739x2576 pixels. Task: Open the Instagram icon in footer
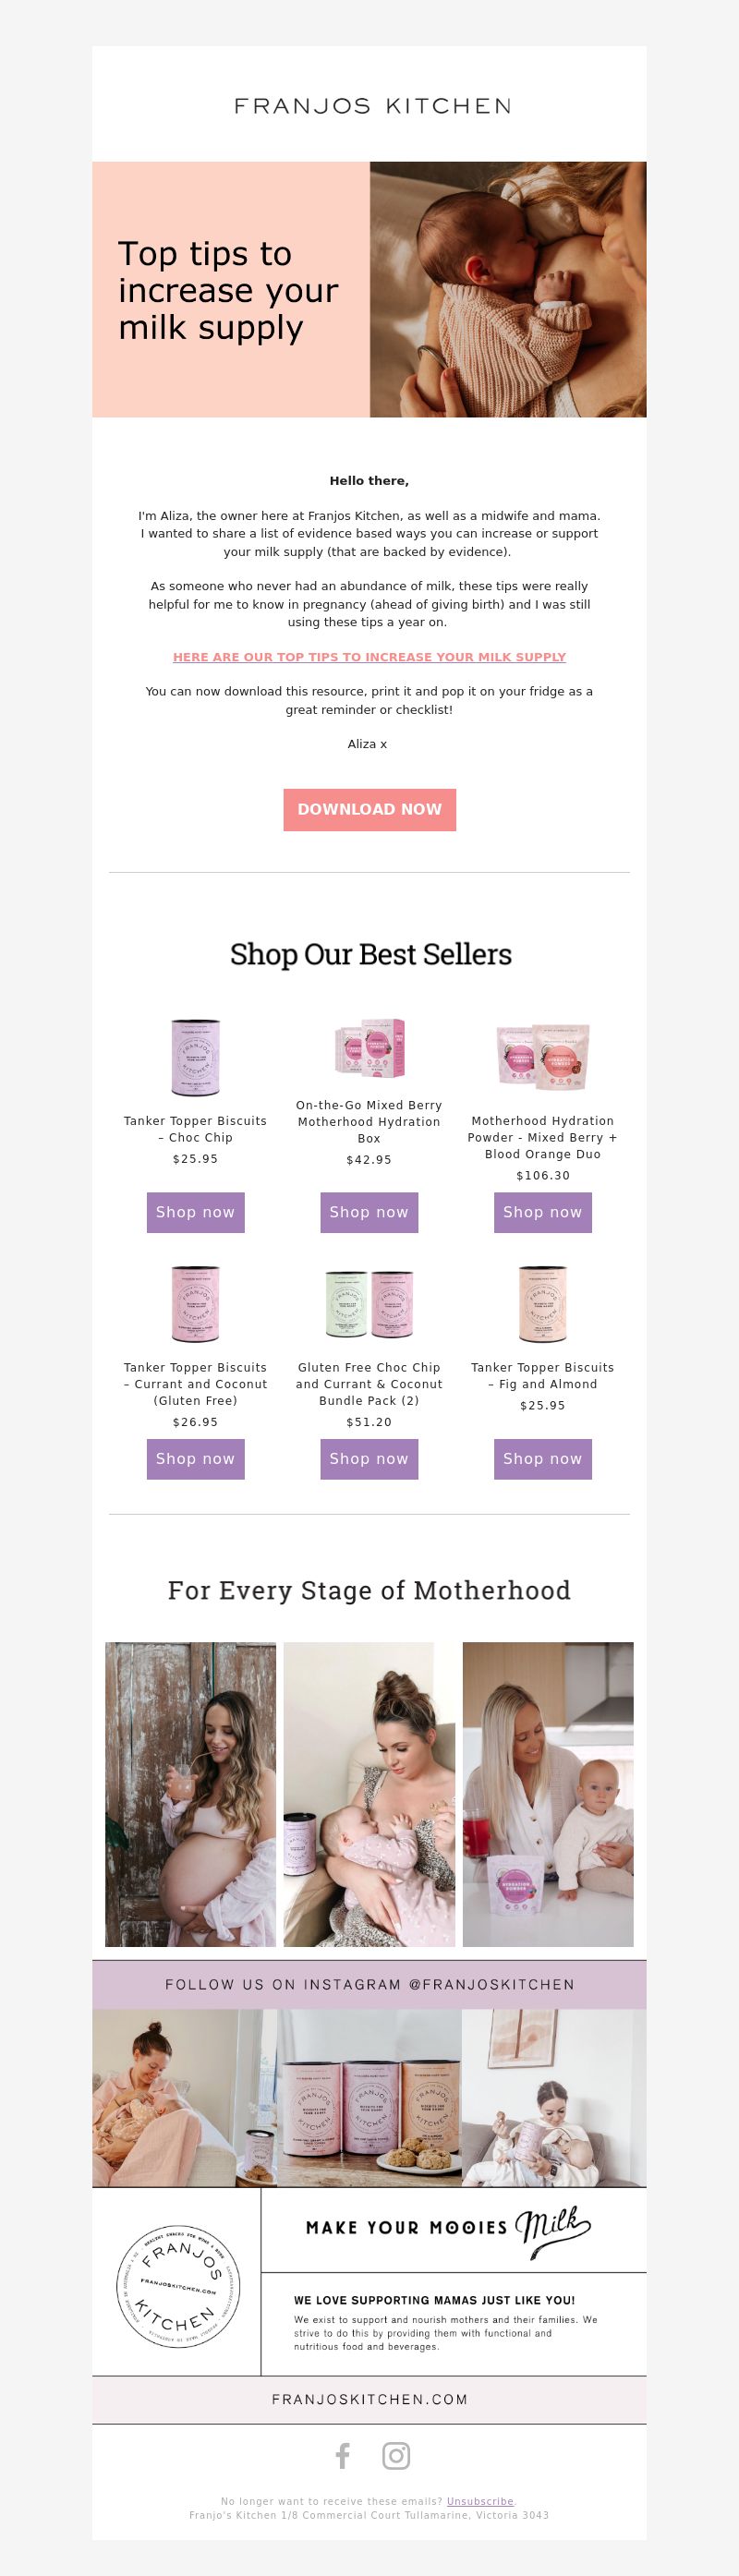pyautogui.click(x=396, y=2455)
